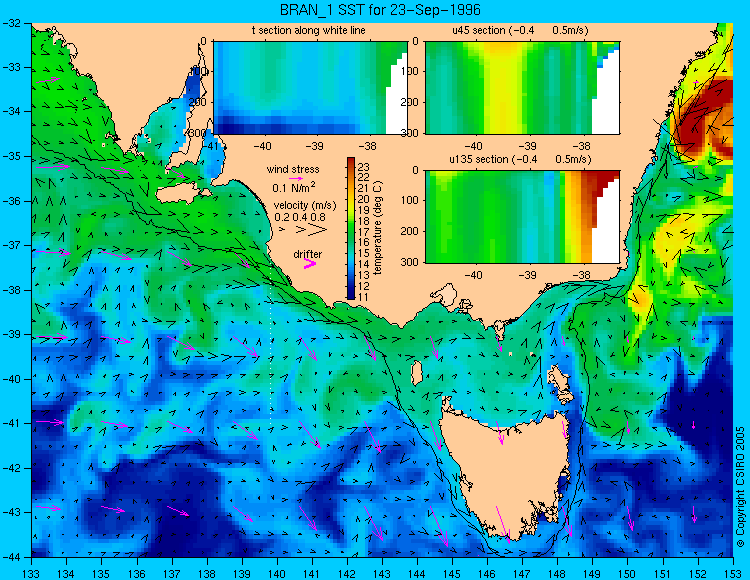
Task: Select the "temperature (deg C)" colorbar label
Action: [378, 228]
